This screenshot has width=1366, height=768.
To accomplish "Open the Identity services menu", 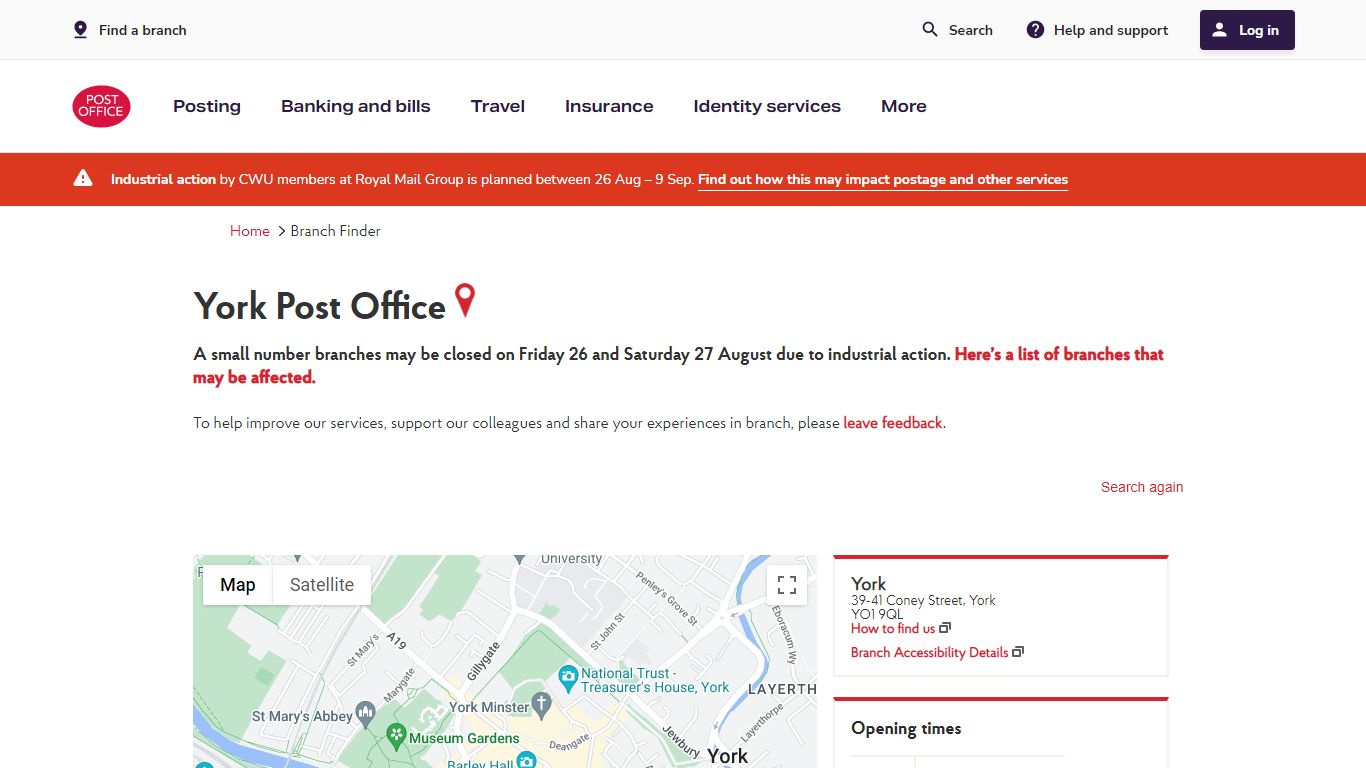I will click(767, 106).
